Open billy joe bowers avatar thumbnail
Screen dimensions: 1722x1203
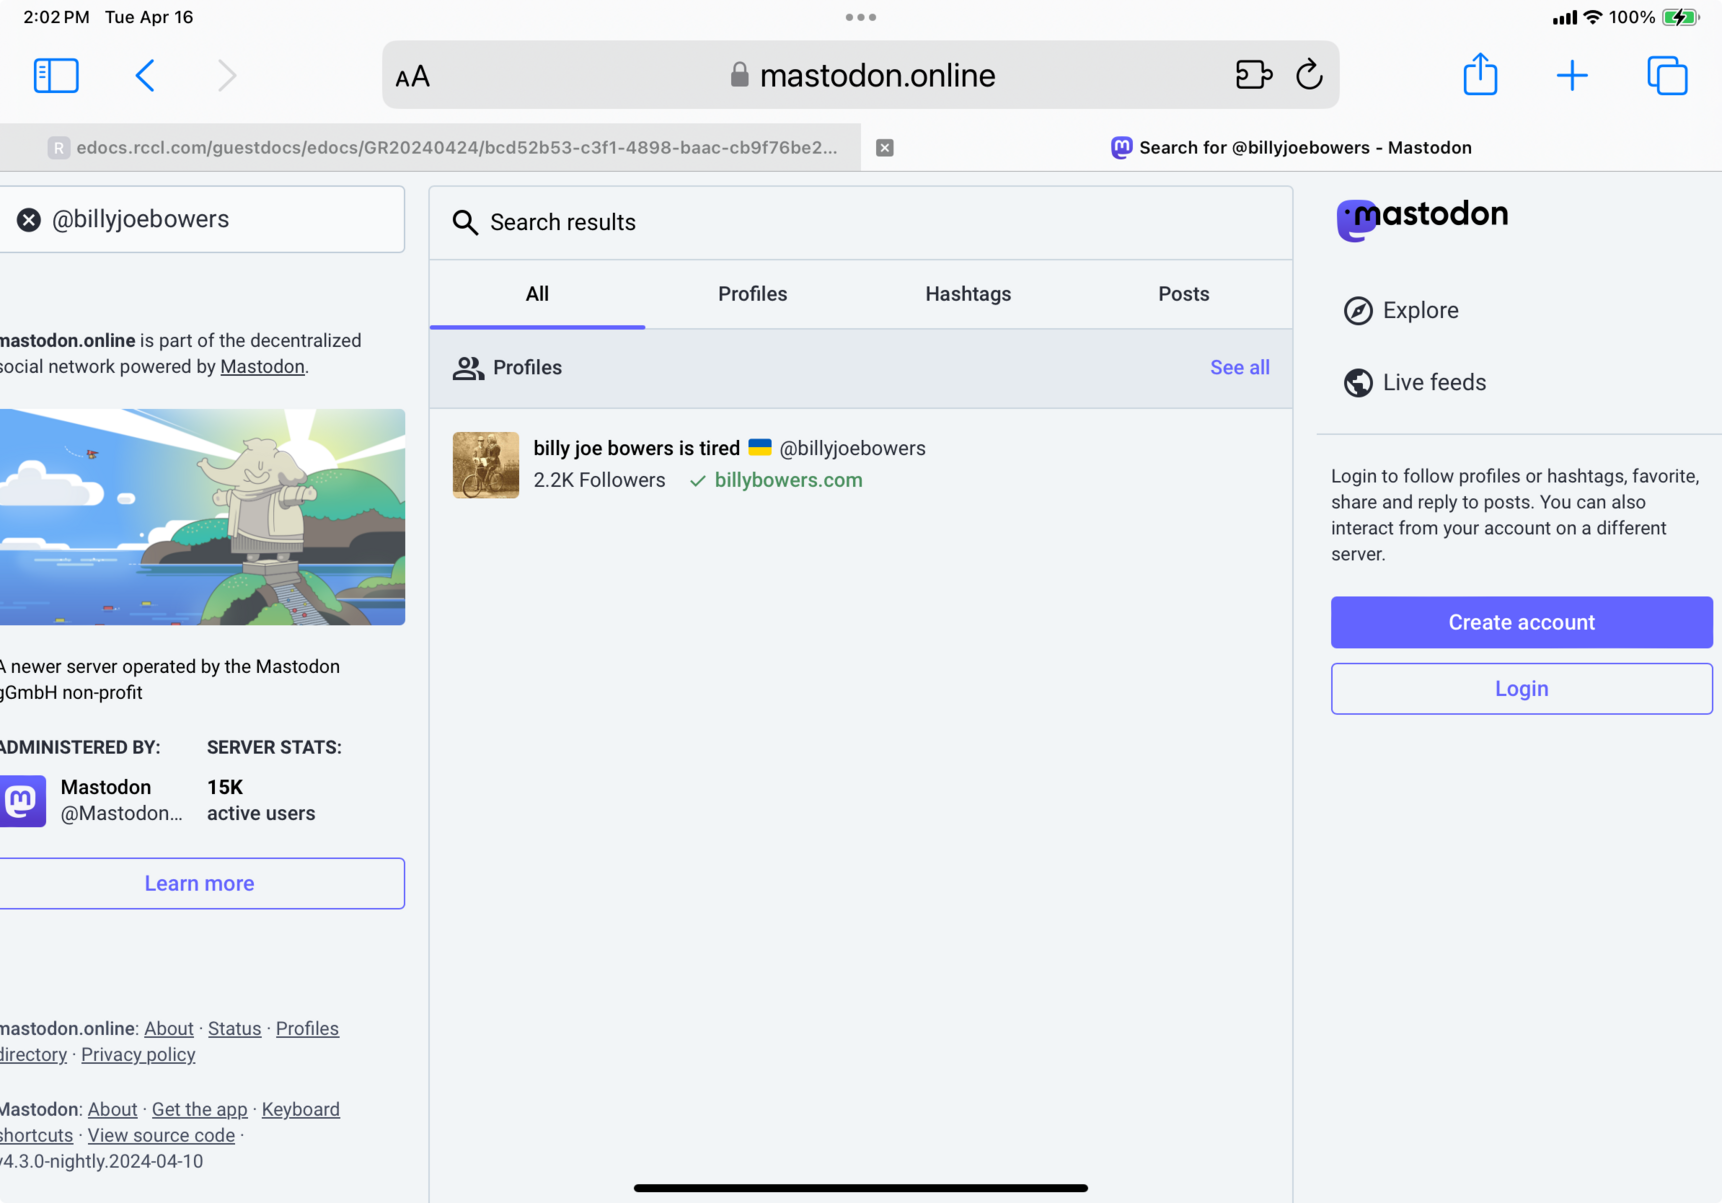coord(486,465)
